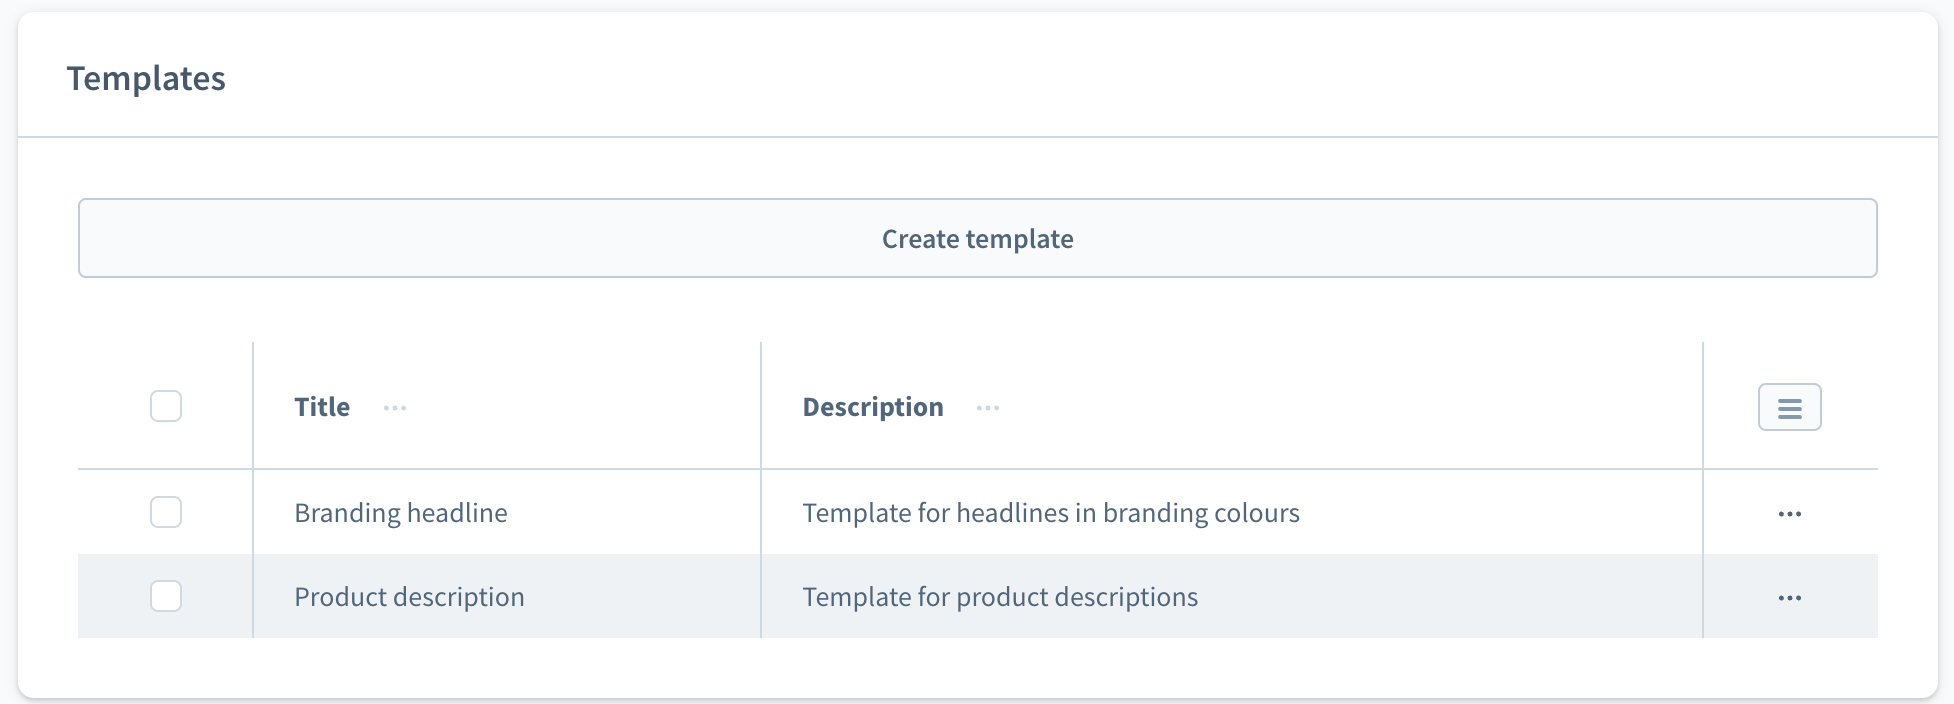Open context menu for Product description row
Viewport: 1954px width, 704px height.
(x=1789, y=598)
